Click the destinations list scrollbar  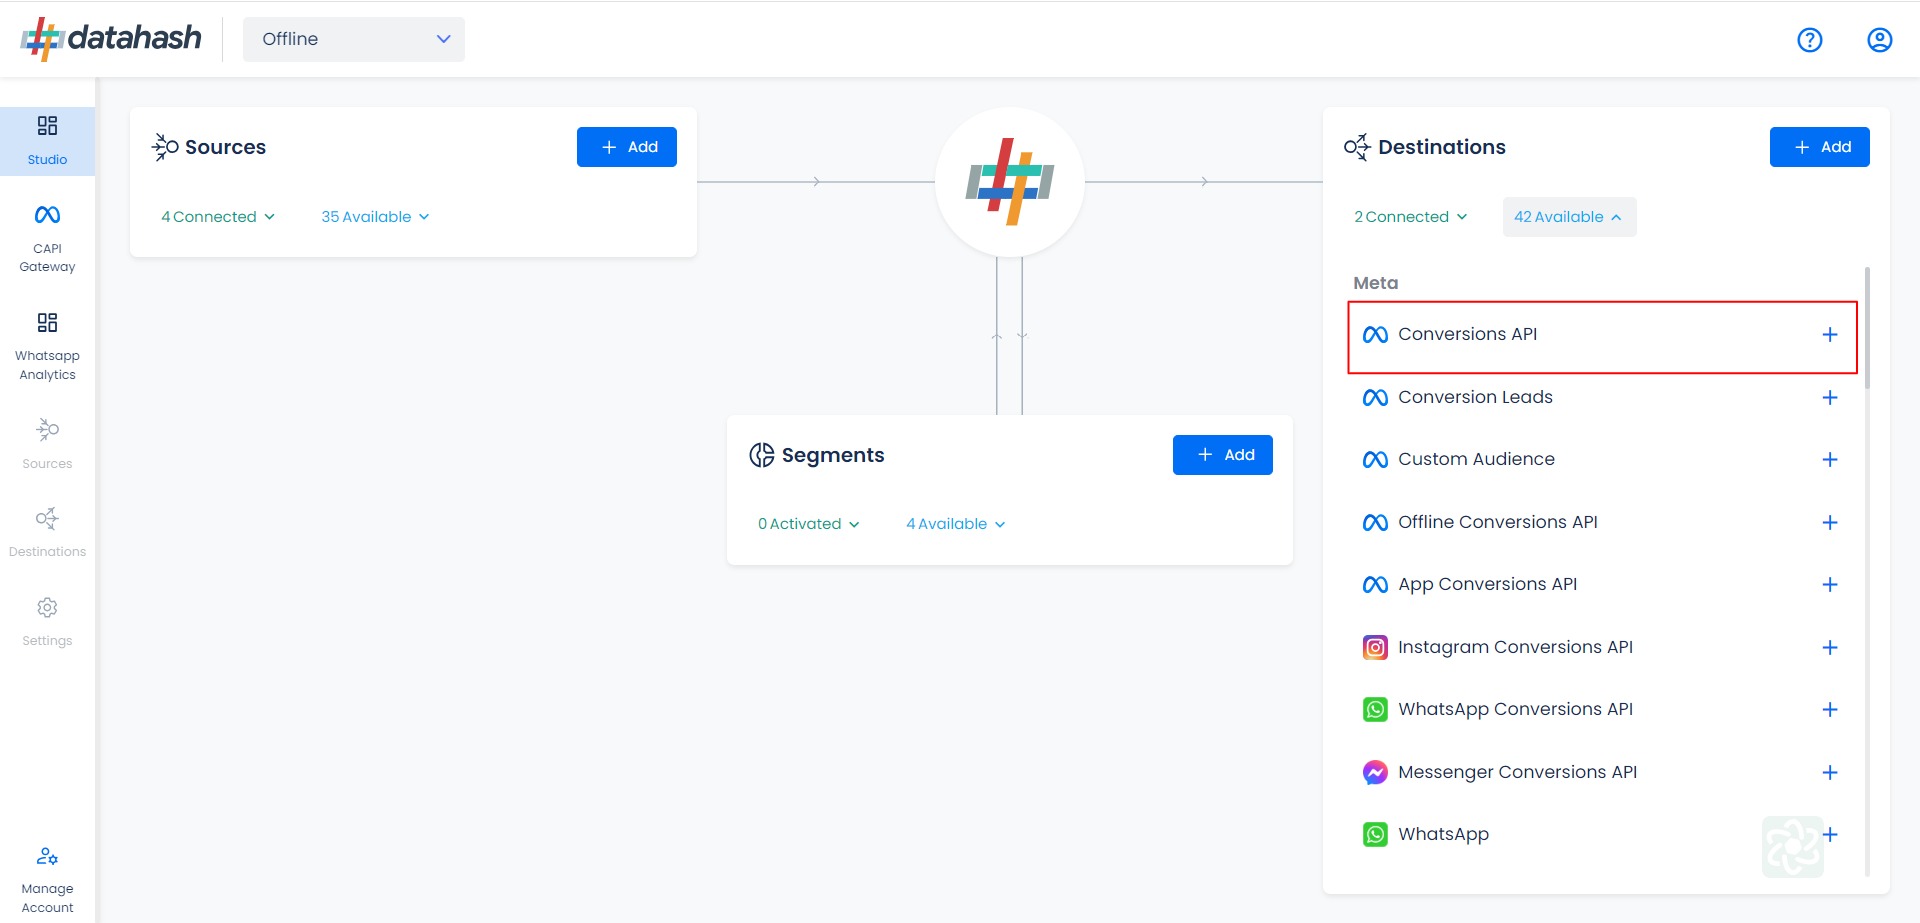1867,328
